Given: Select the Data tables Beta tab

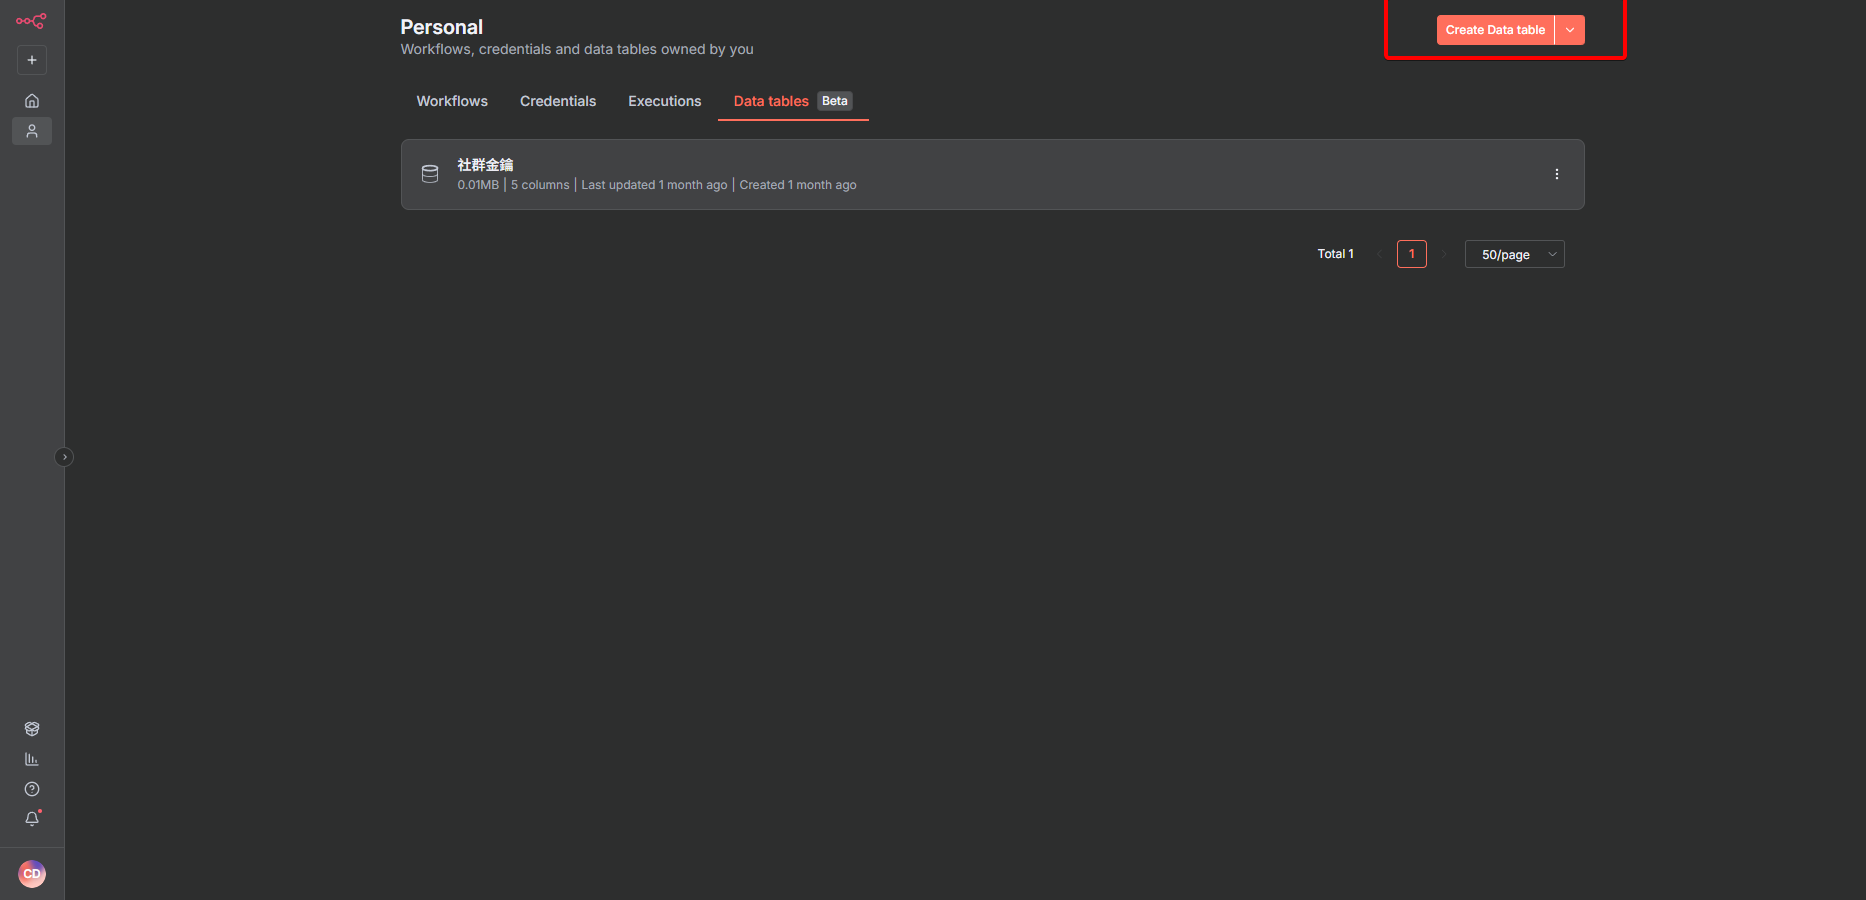Looking at the screenshot, I should pyautogui.click(x=792, y=101).
